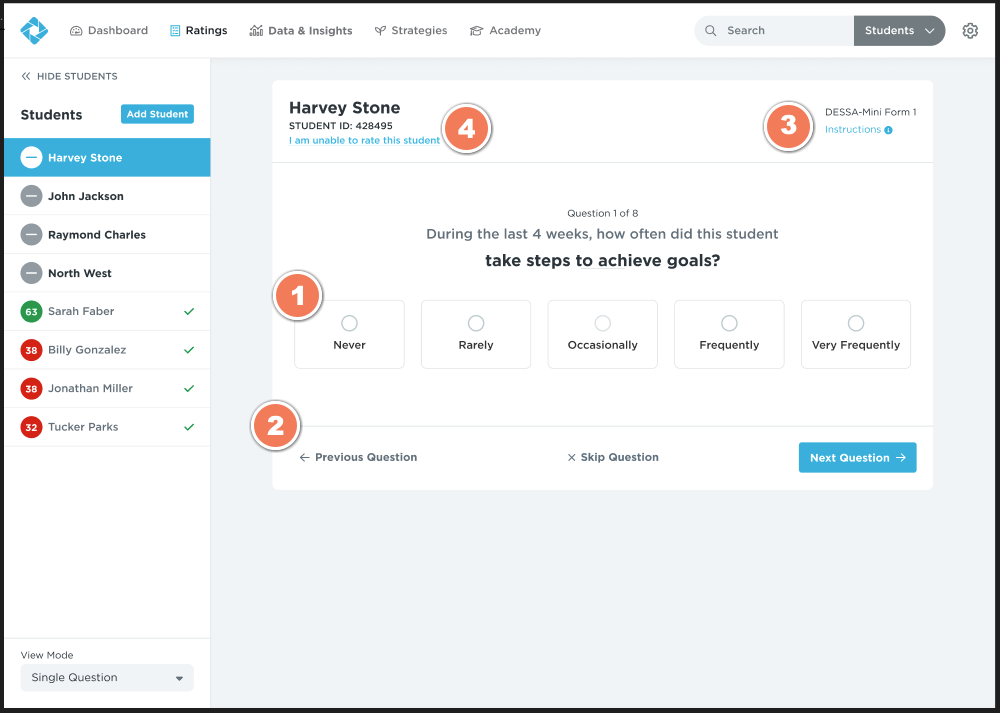1000x713 pixels.
Task: Click the Add Student button
Action: tap(157, 114)
